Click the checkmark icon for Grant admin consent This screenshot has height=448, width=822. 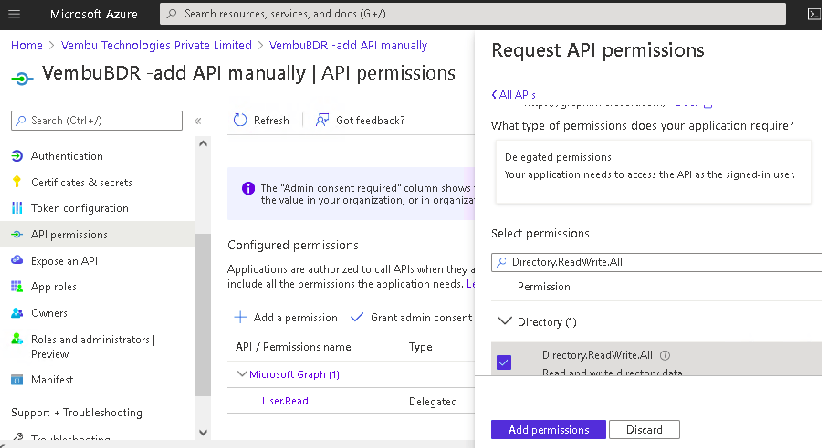tap(357, 317)
